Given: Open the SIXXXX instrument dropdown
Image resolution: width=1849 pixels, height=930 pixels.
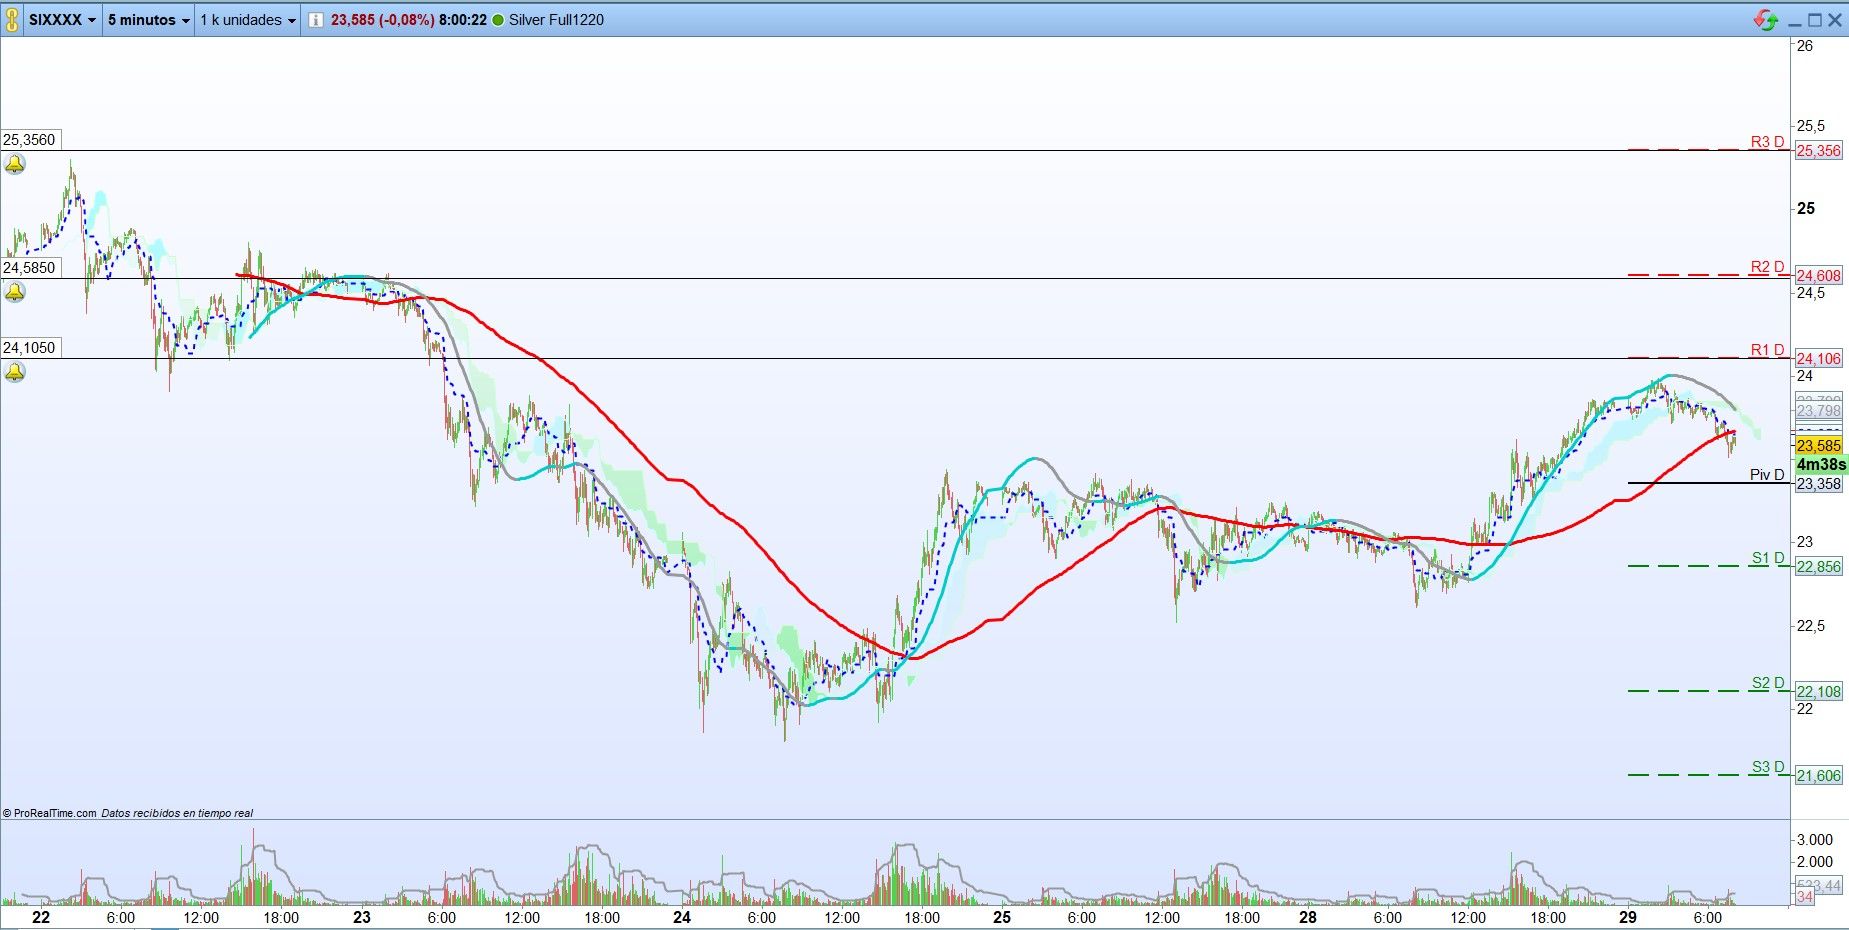Looking at the screenshot, I should [x=62, y=20].
